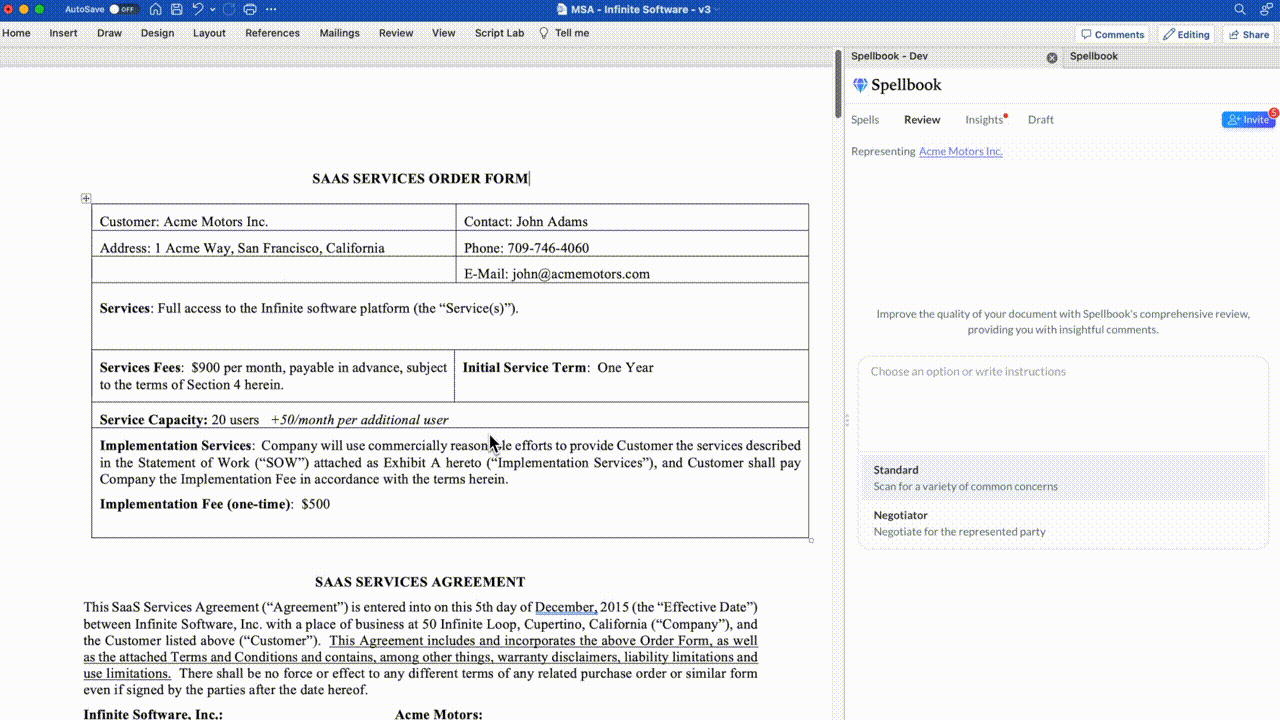Screen dimensions: 1280x720
Task: Open the Home ribbon tab
Action: [16, 33]
